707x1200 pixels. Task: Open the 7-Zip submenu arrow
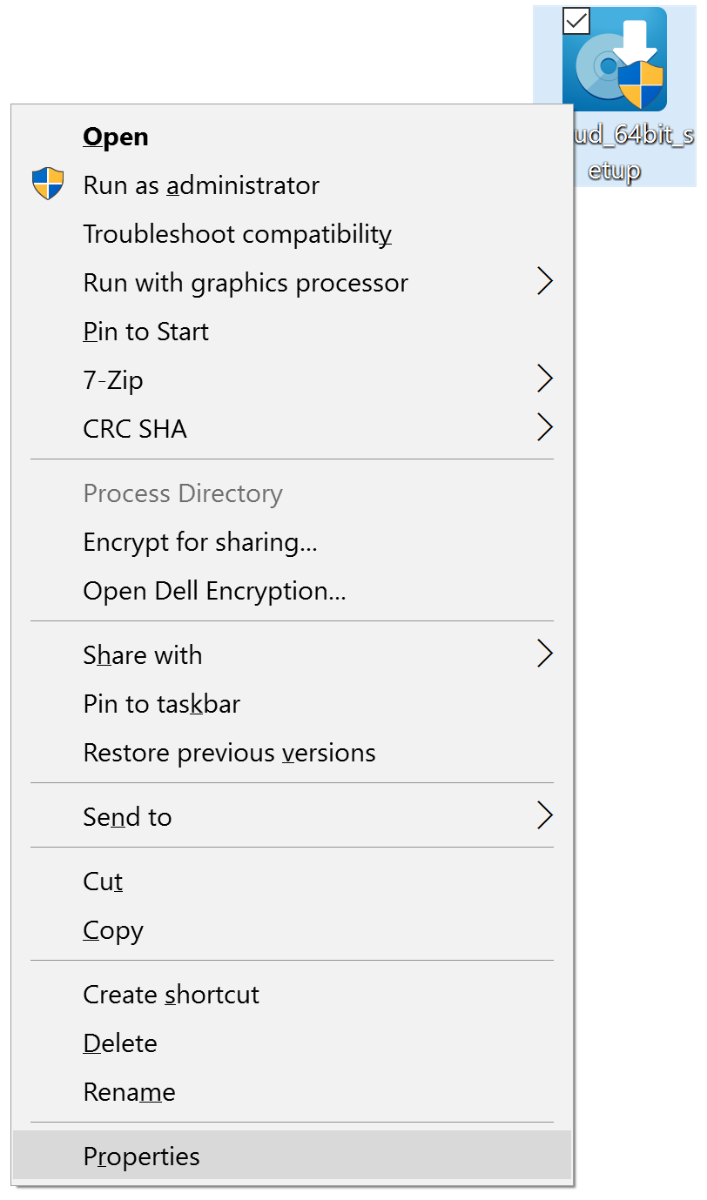pos(545,379)
